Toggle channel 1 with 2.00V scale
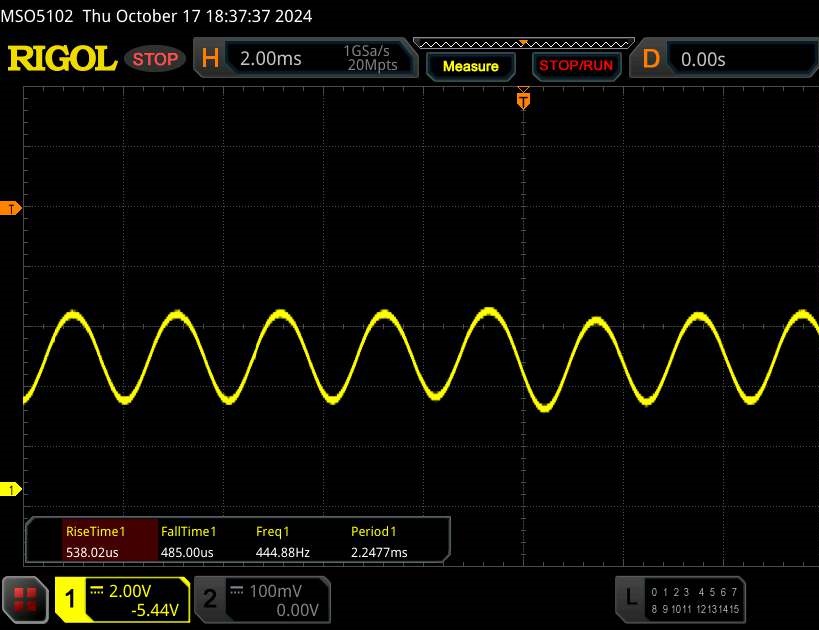The image size is (819, 630). (x=122, y=600)
